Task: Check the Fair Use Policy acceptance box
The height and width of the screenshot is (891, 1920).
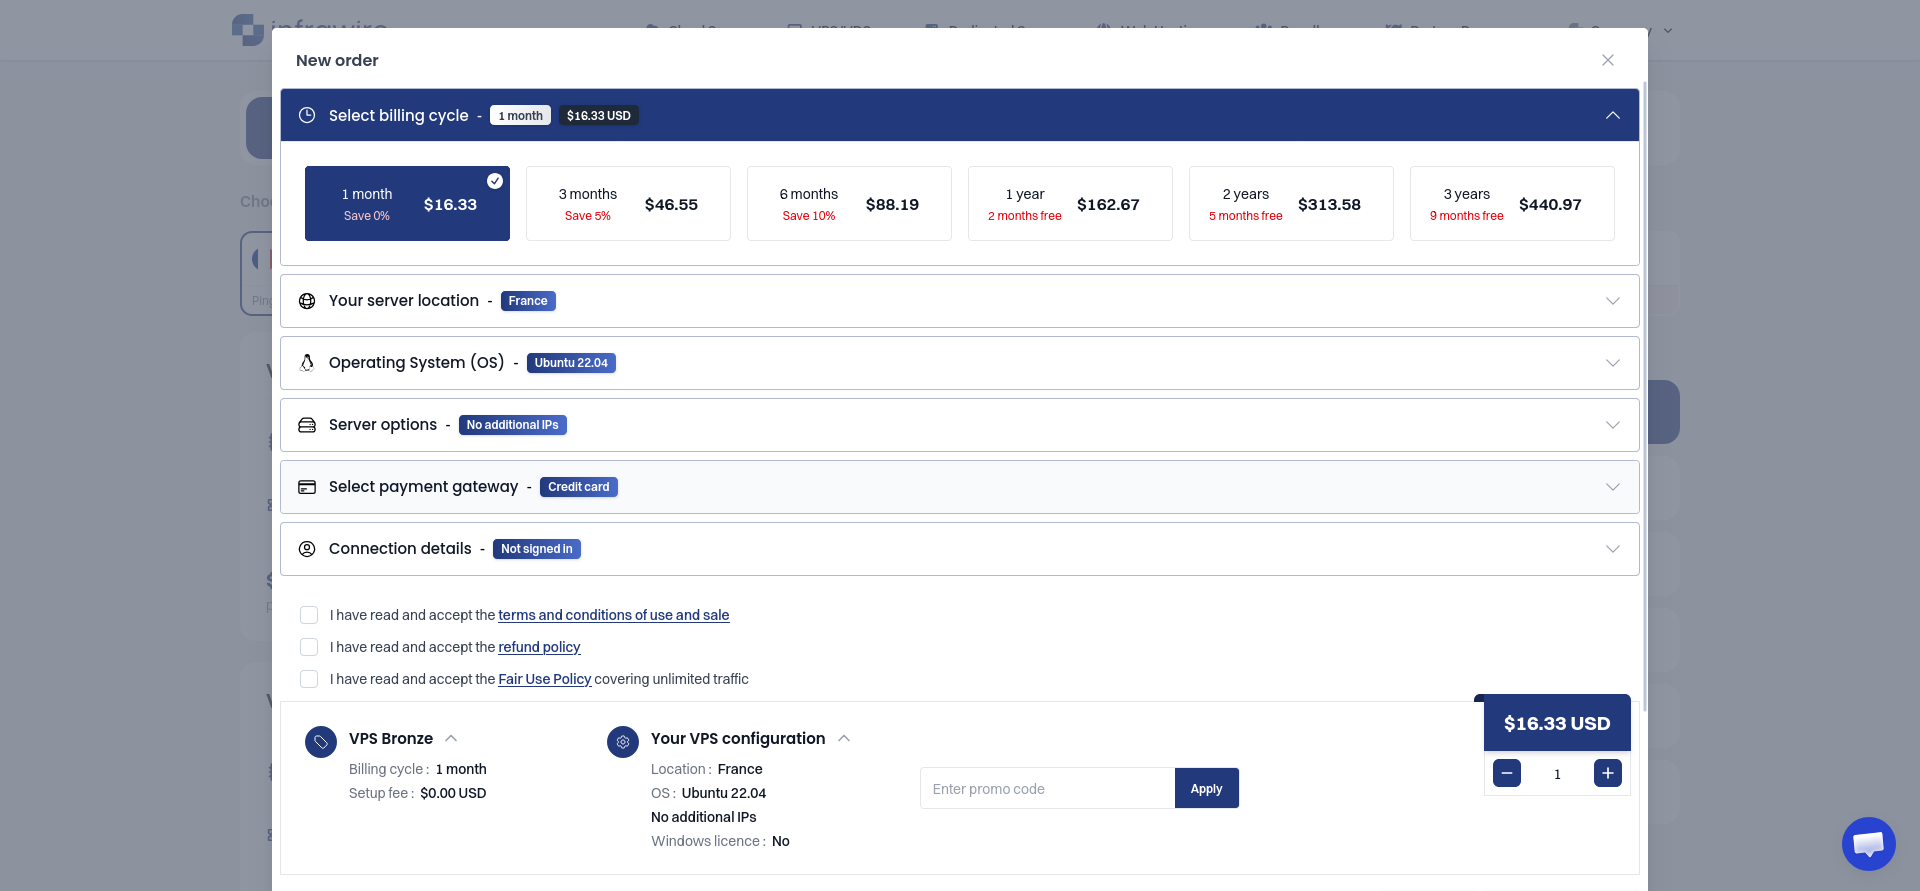Action: pos(309,679)
